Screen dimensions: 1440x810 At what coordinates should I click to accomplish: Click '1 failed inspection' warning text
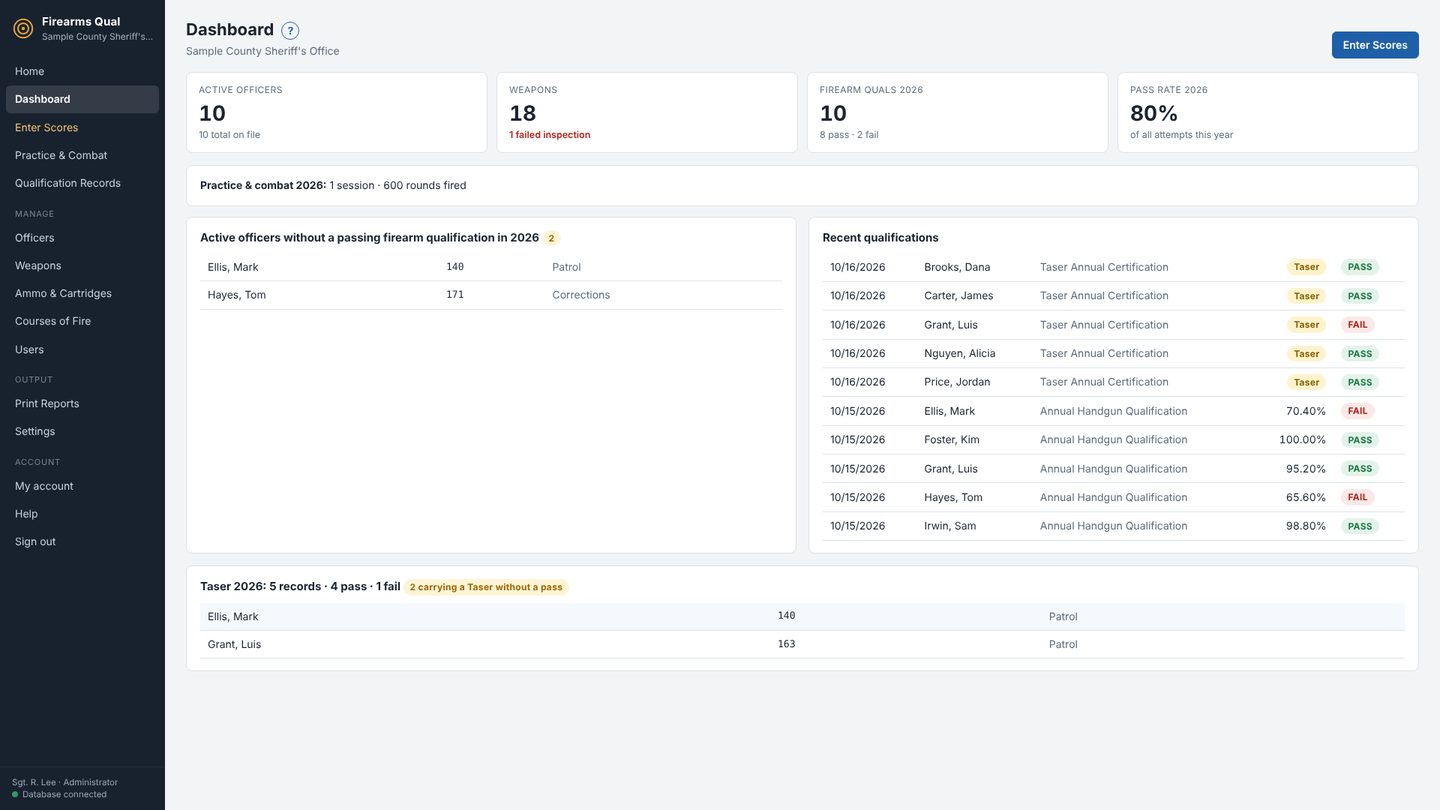550,135
